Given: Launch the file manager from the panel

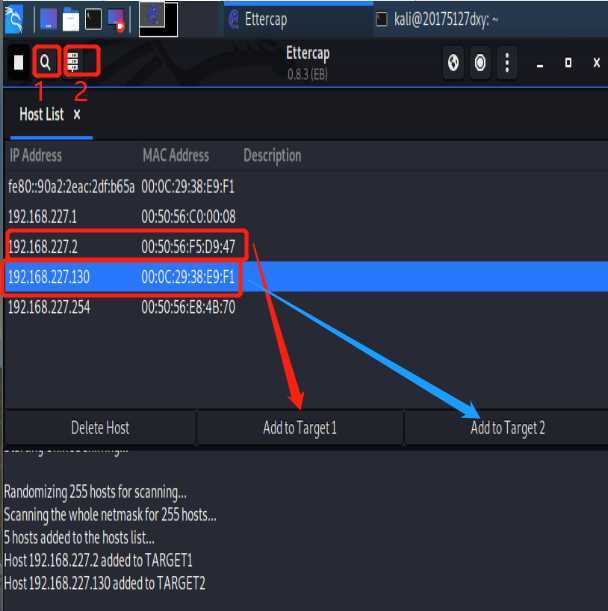Looking at the screenshot, I should point(71,19).
